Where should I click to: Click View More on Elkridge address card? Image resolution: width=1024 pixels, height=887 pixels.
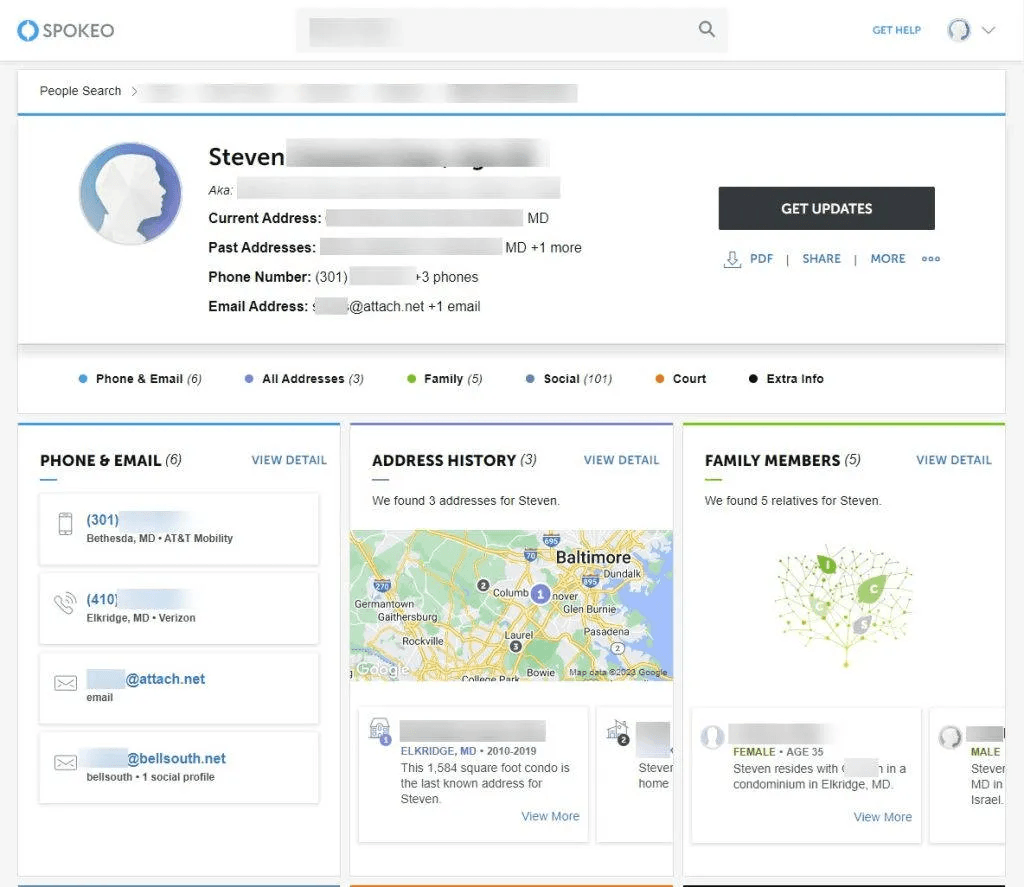click(x=550, y=816)
